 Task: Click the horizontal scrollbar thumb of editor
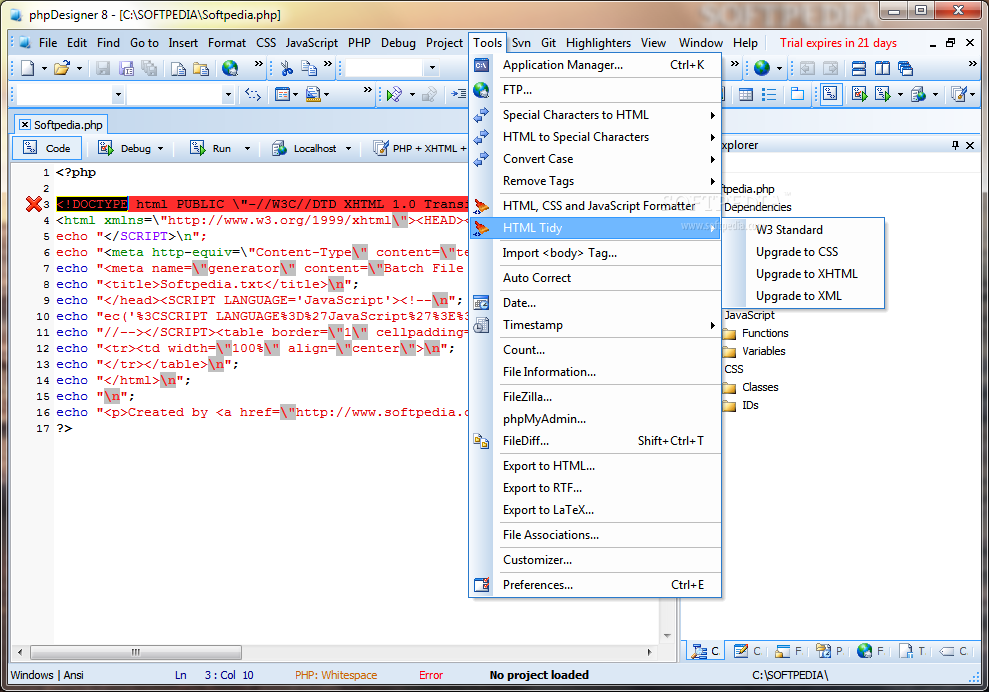point(136,652)
